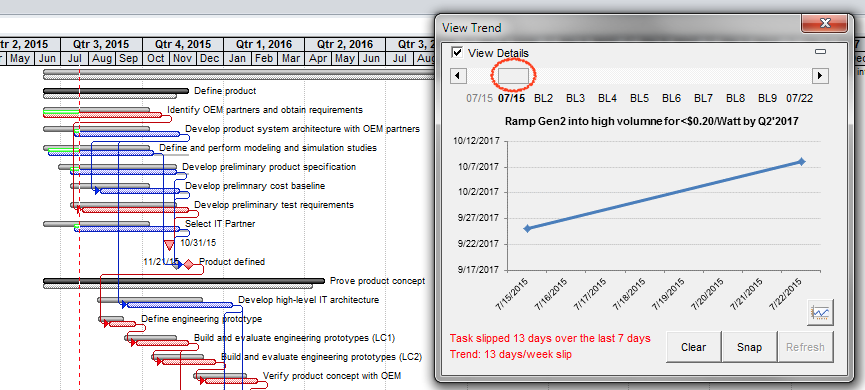Click the Trend: 13 days/week slip message
Image resolution: width=865 pixels, height=390 pixels.
(510, 355)
